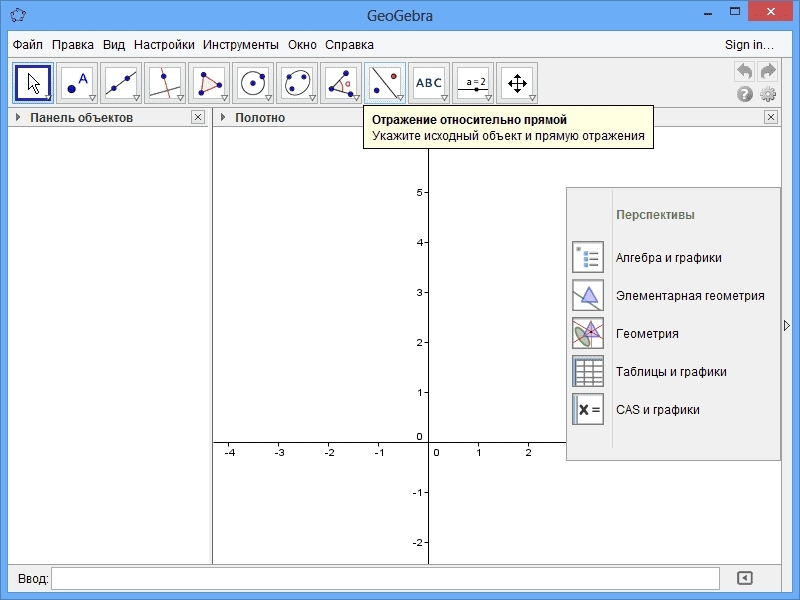Click the Undo arrow icon
This screenshot has width=800, height=600.
pos(744,71)
